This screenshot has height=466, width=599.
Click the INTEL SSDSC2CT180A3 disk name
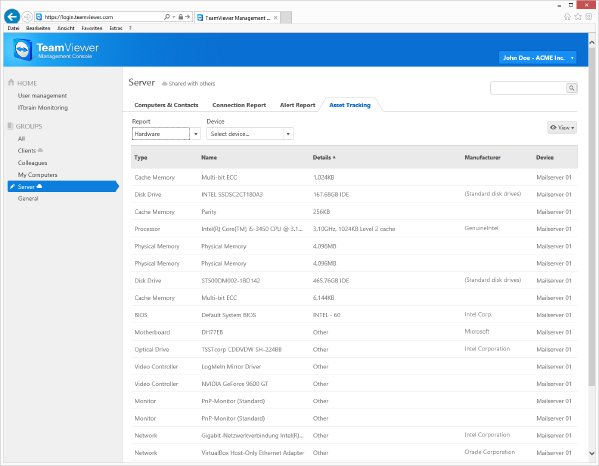pyautogui.click(x=232, y=194)
